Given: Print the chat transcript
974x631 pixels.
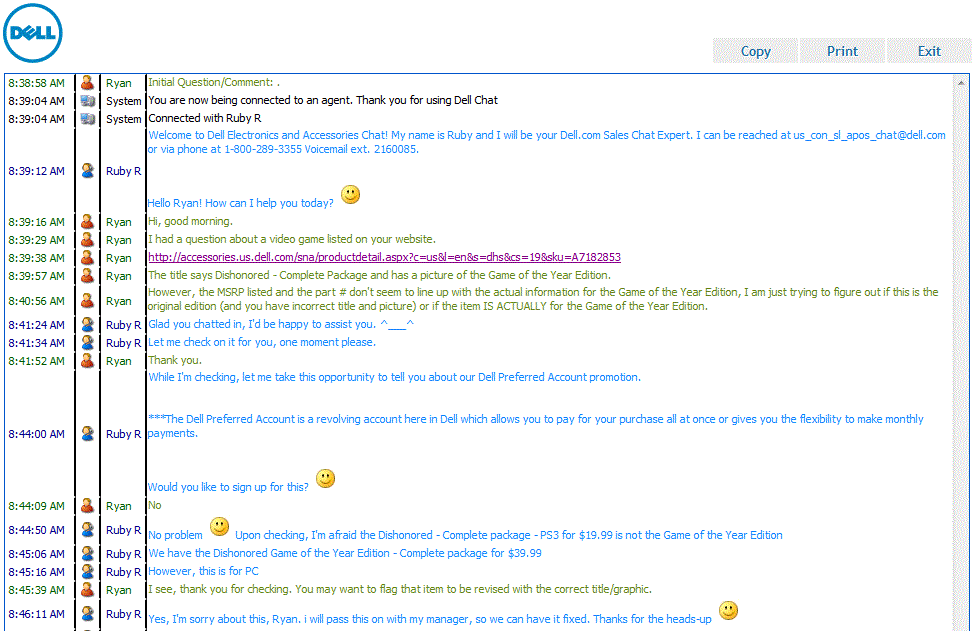Looking at the screenshot, I should [842, 51].
